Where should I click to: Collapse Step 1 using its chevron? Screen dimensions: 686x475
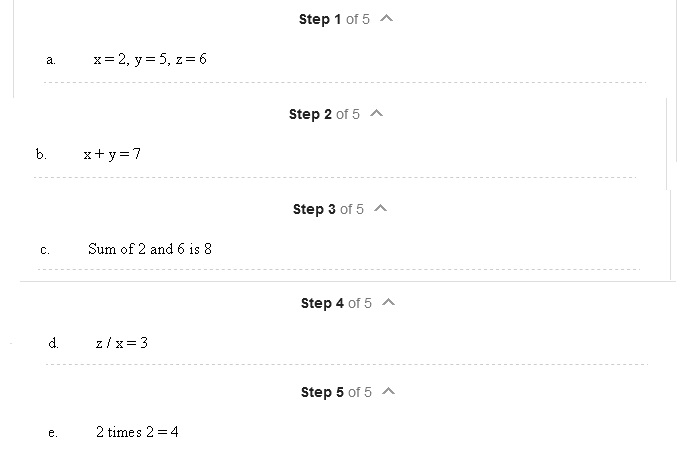point(387,19)
